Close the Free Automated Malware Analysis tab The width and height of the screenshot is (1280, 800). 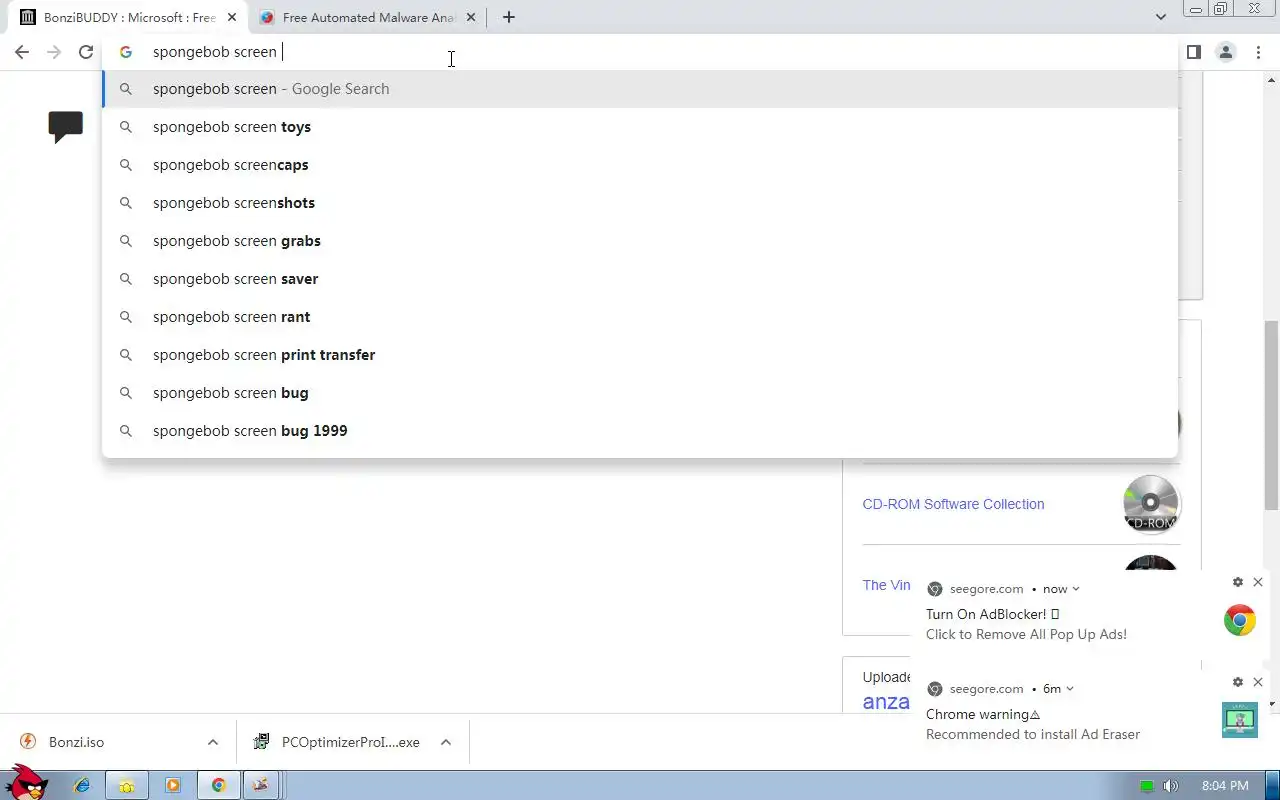pos(471,17)
